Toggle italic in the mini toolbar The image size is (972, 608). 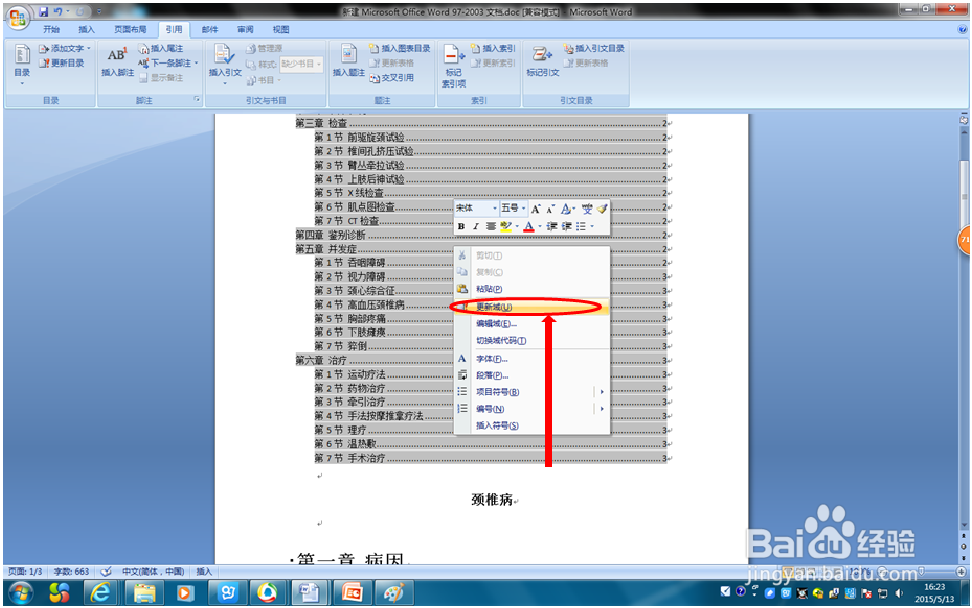[x=476, y=225]
